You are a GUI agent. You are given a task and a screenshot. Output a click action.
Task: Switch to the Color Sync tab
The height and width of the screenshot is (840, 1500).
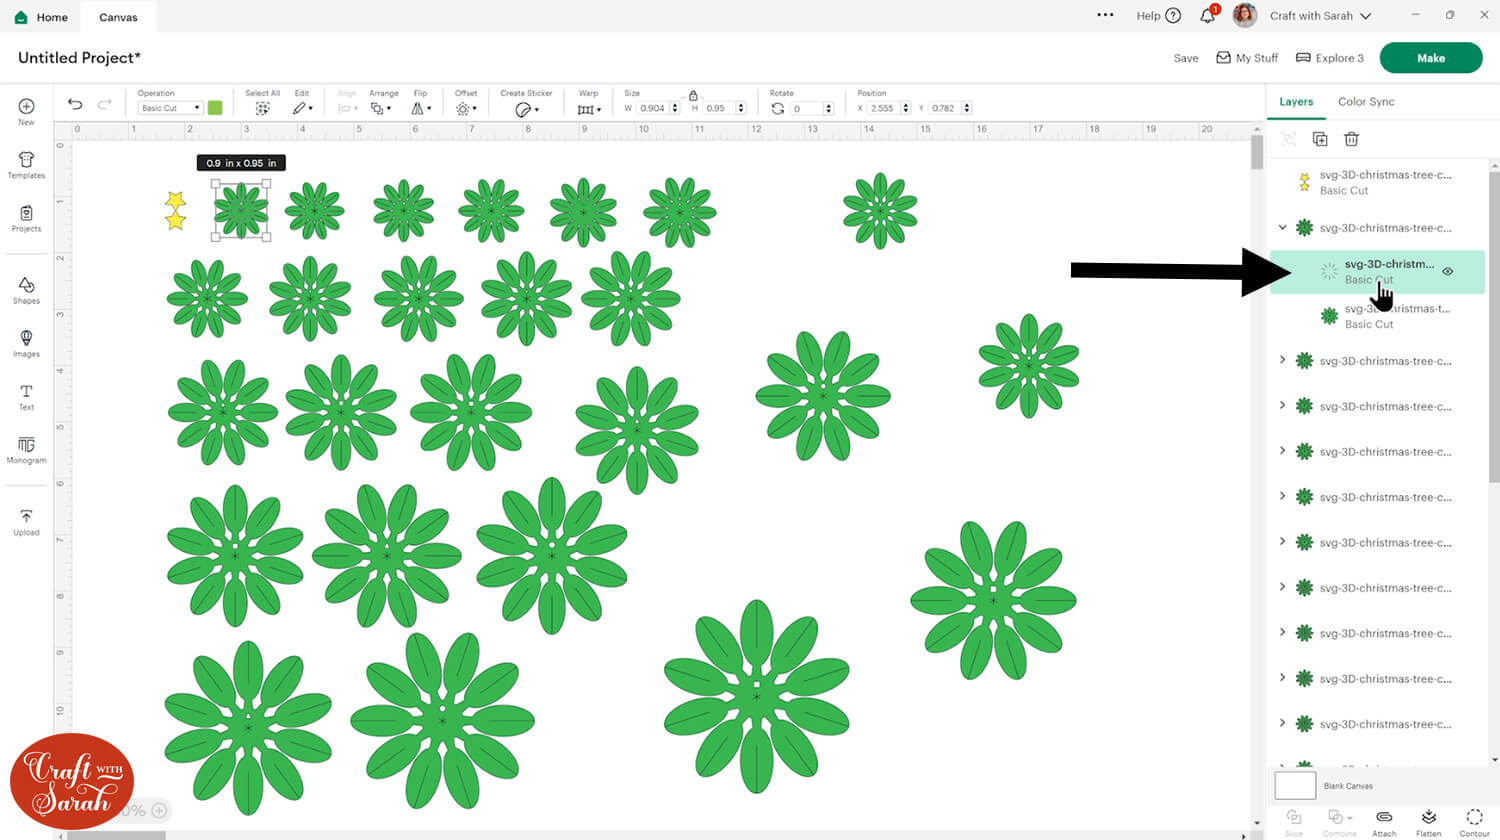coord(1365,101)
